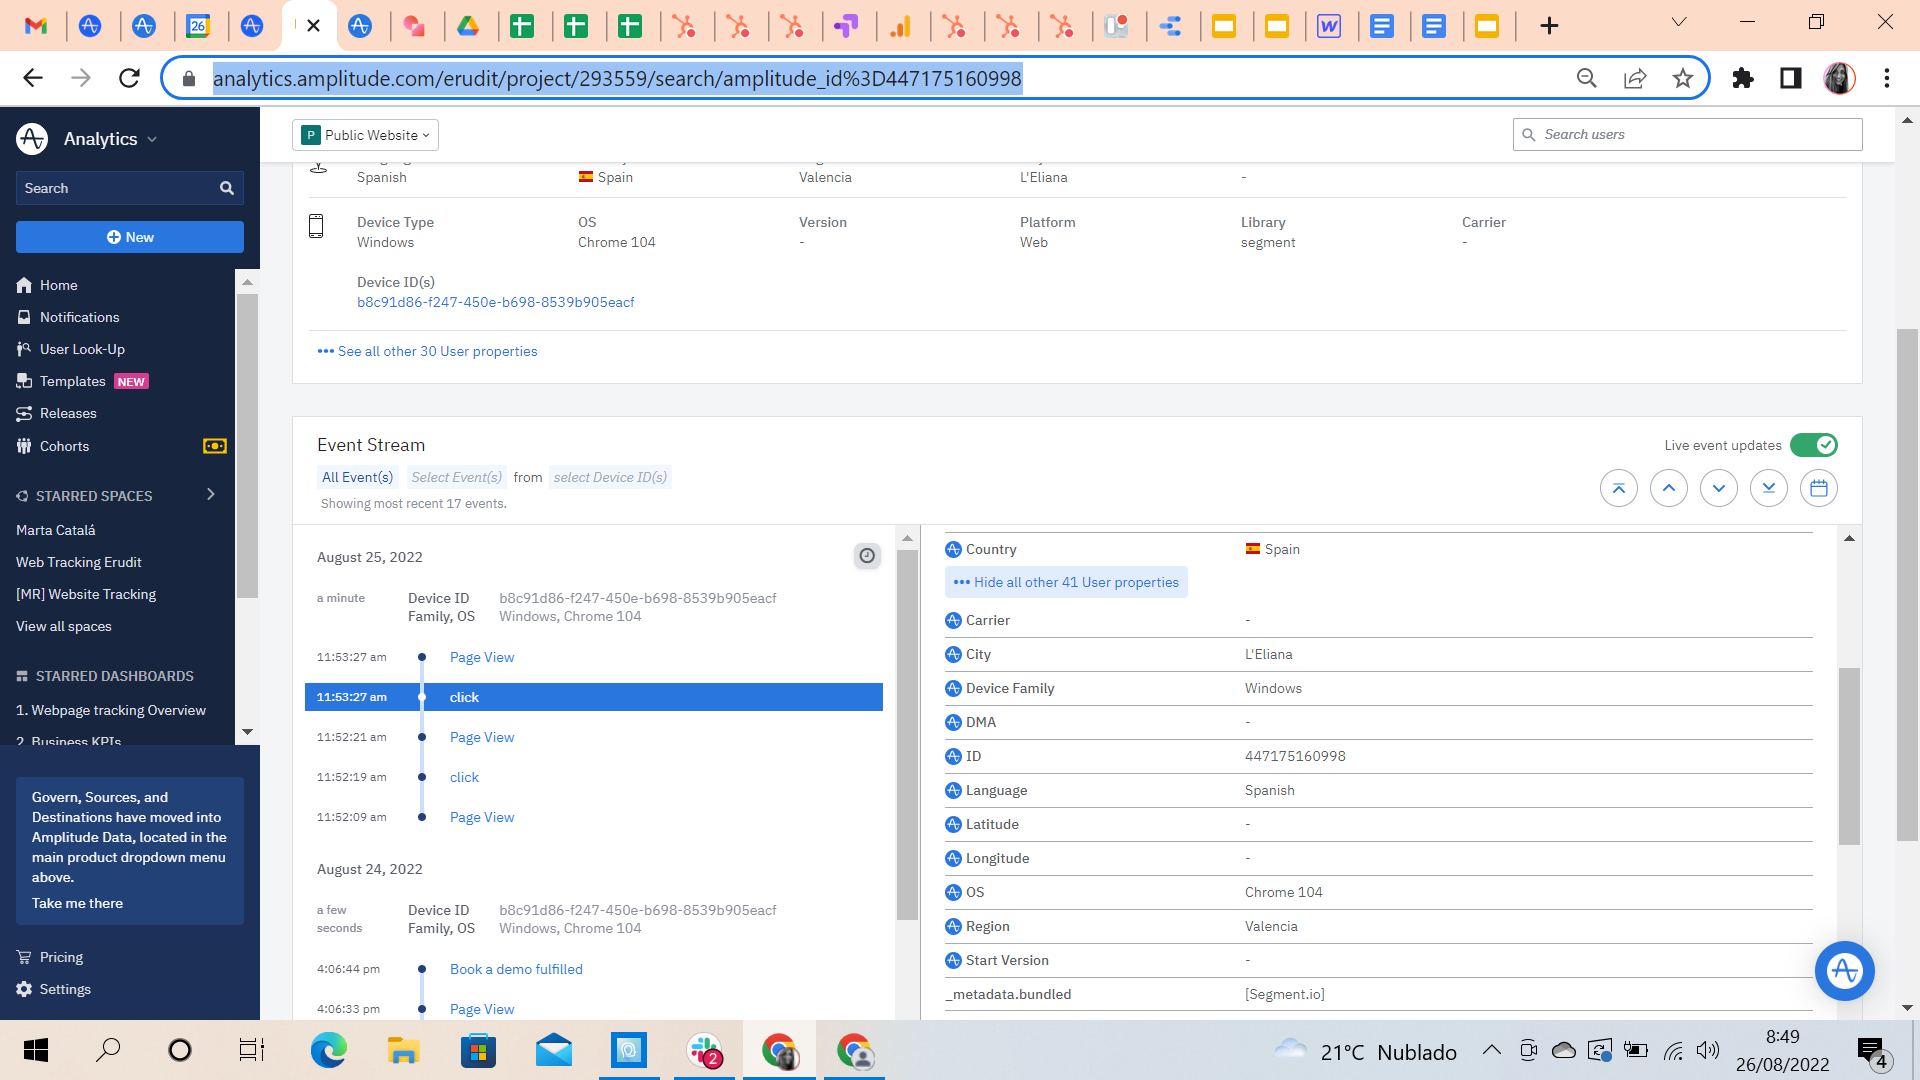Viewport: 1920px width, 1080px height.
Task: Bookmark this page with the star icon
Action: click(1683, 78)
